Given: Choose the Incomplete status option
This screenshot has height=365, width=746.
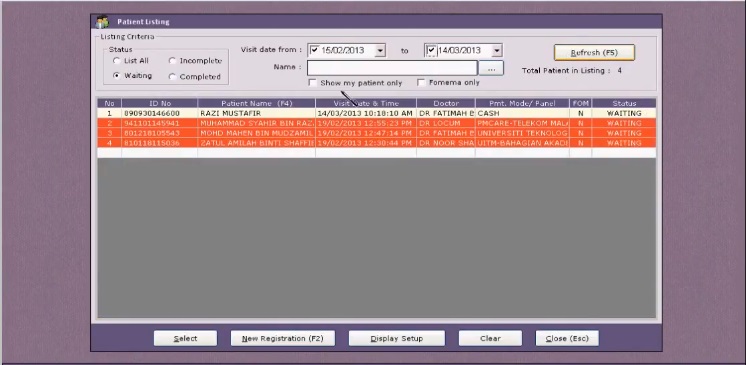Looking at the screenshot, I should tap(172, 61).
